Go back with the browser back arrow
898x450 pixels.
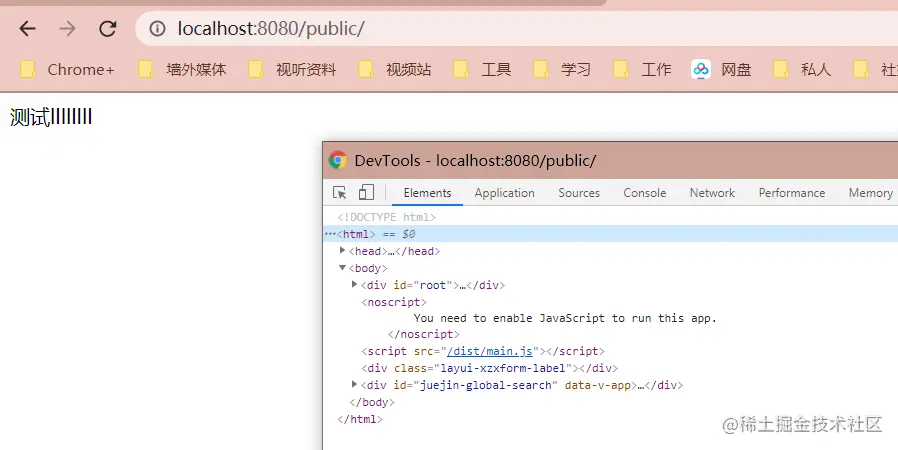click(x=27, y=28)
